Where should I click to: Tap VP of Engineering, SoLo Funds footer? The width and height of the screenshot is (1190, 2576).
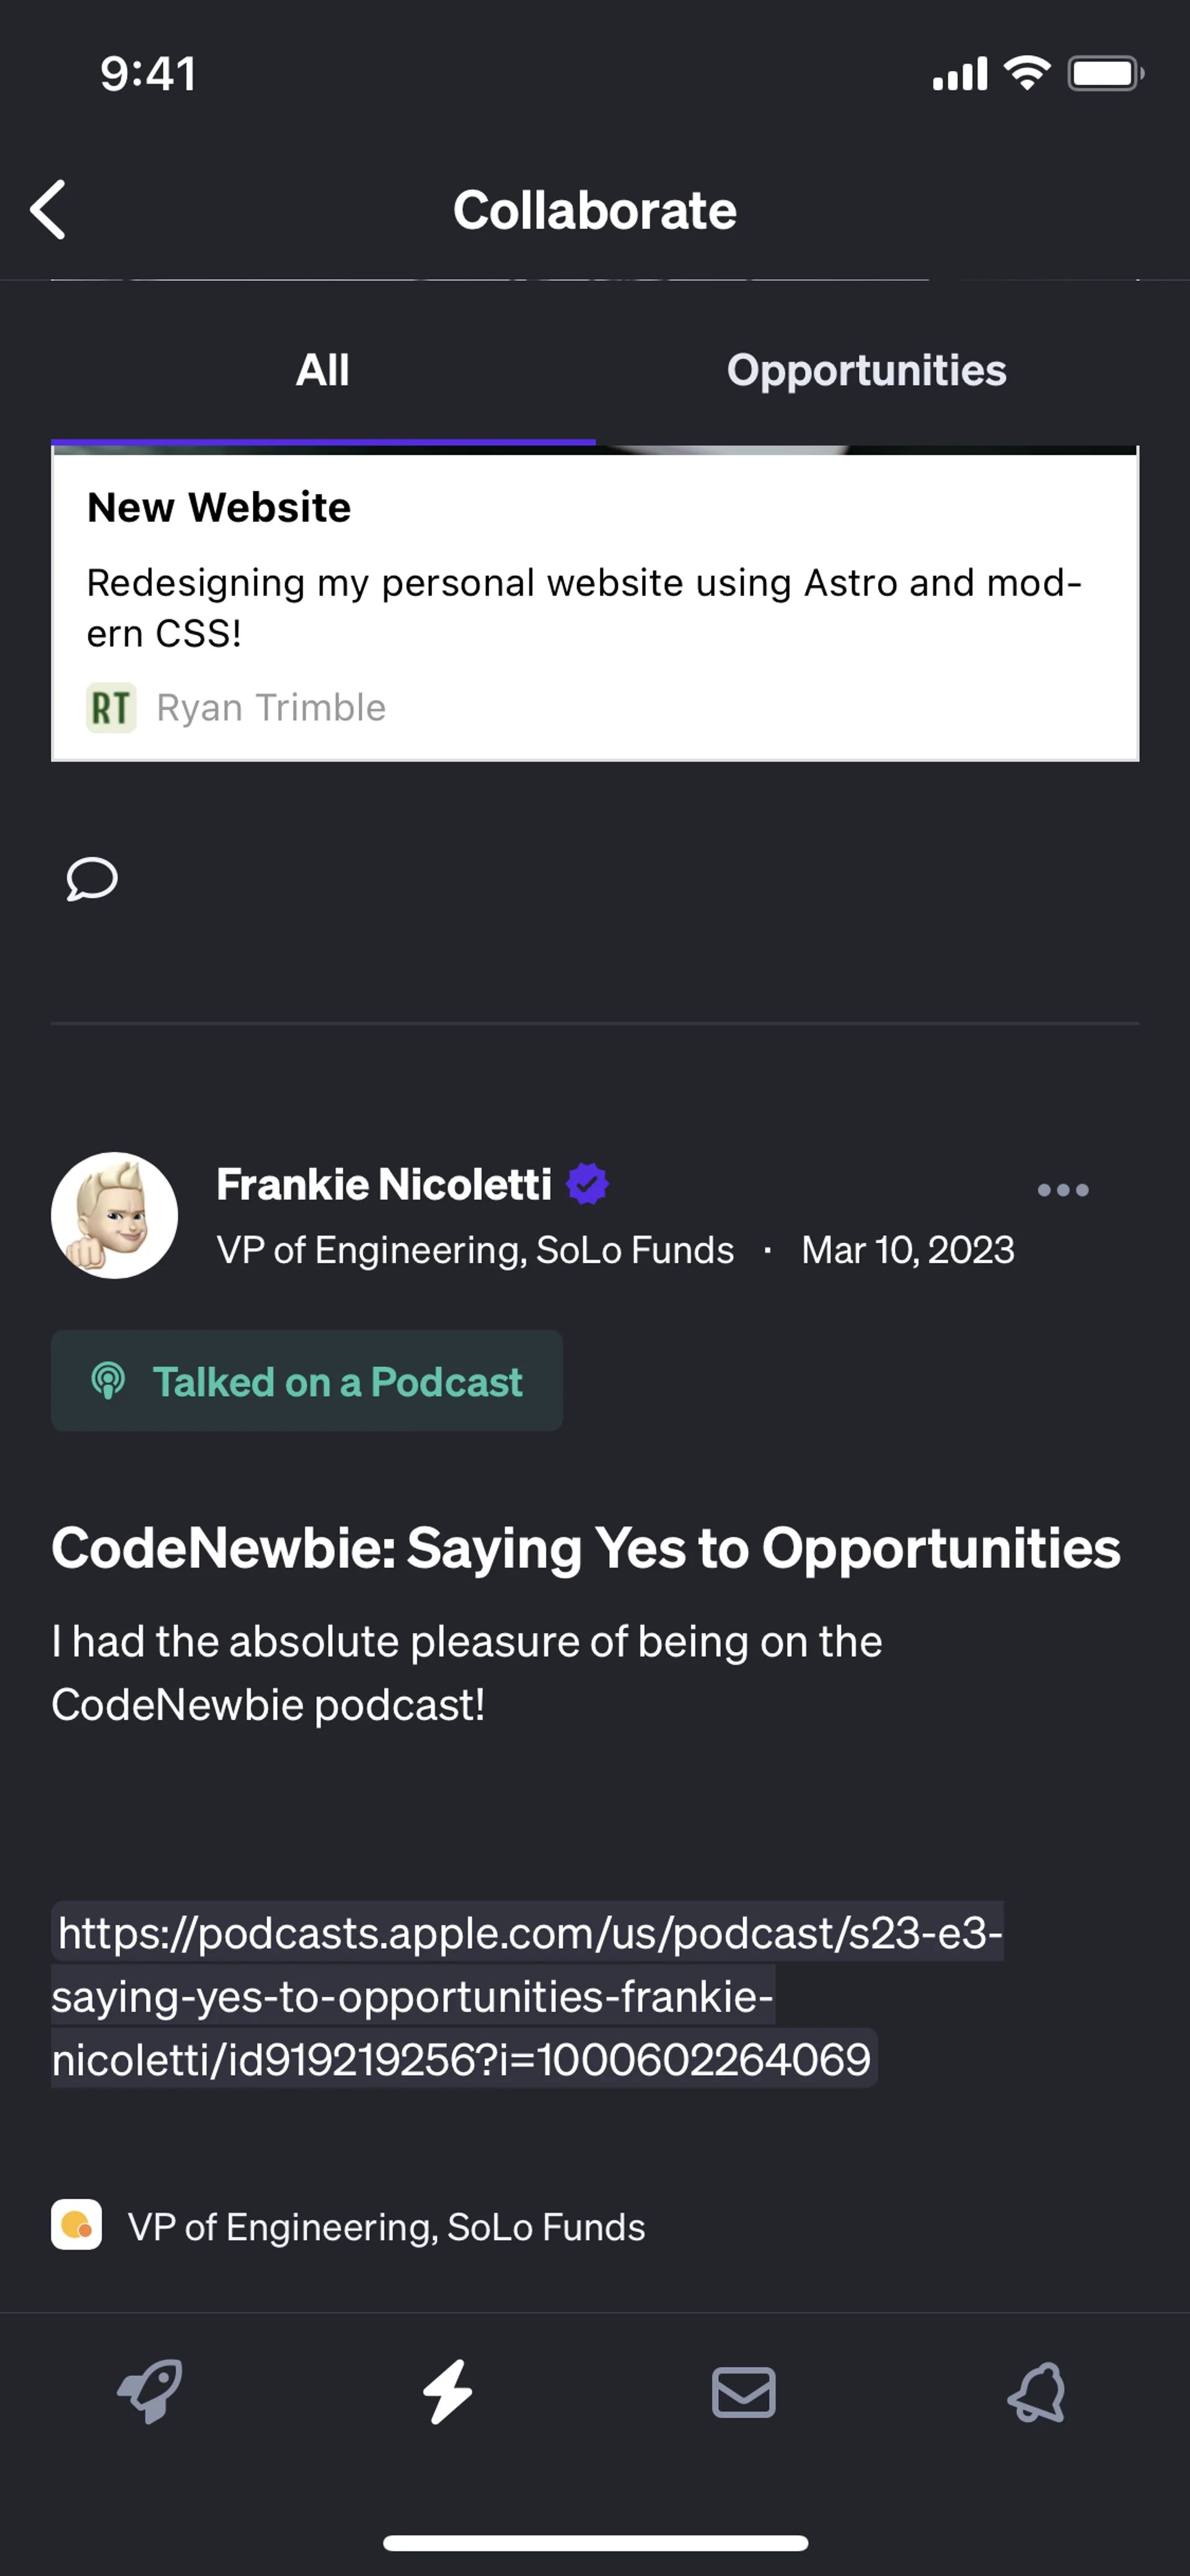tap(386, 2227)
